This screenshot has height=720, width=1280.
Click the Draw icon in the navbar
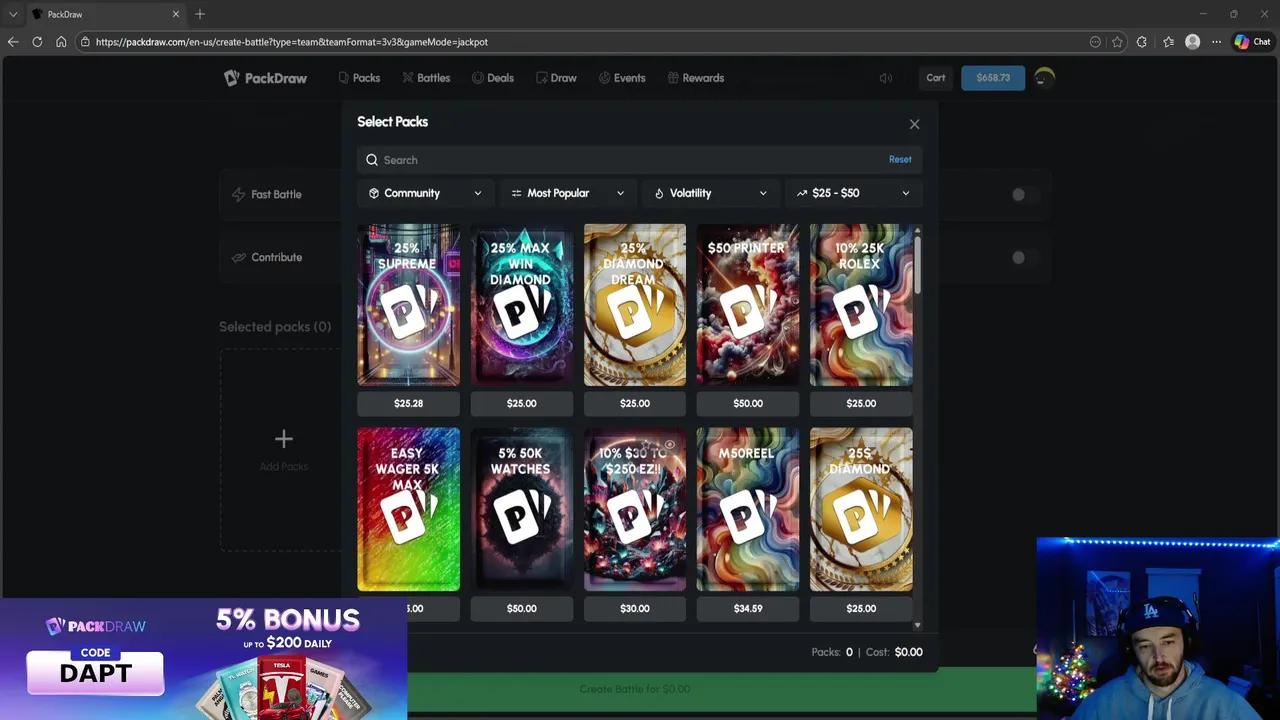[541, 77]
